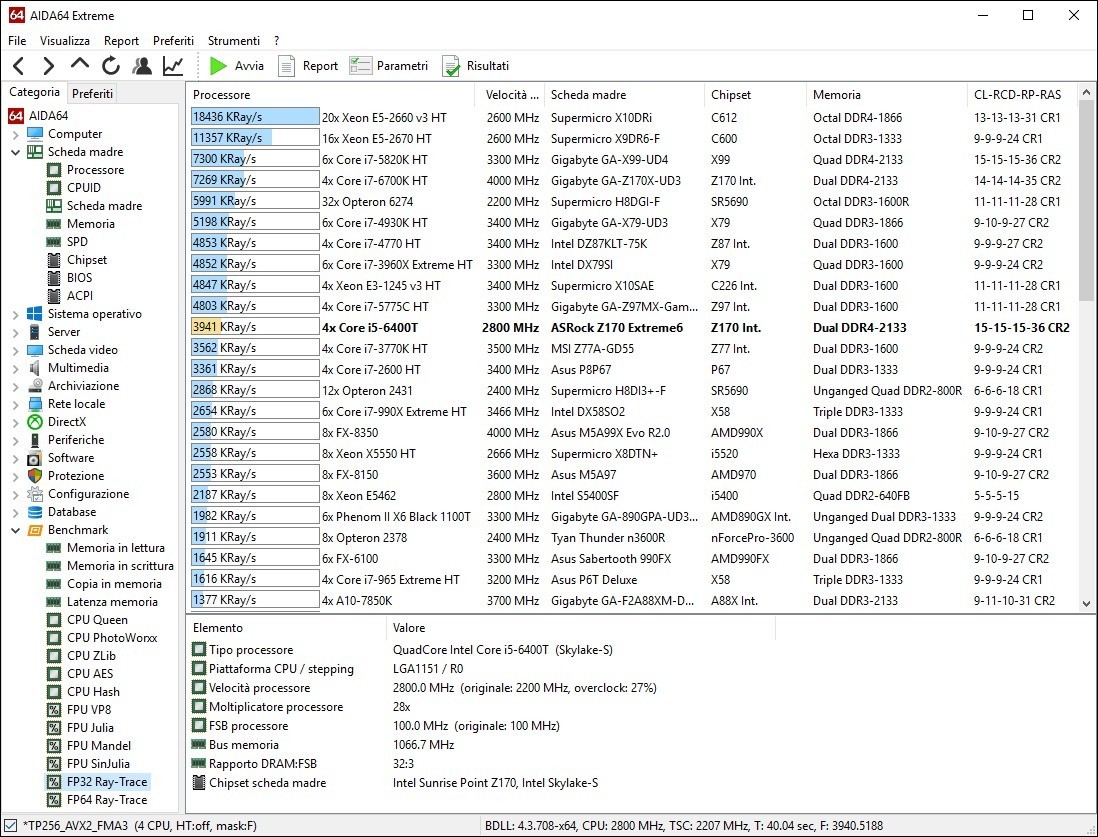This screenshot has height=837, width=1098.
Task: Start the benchmark with the Avvia button
Action: (x=238, y=66)
